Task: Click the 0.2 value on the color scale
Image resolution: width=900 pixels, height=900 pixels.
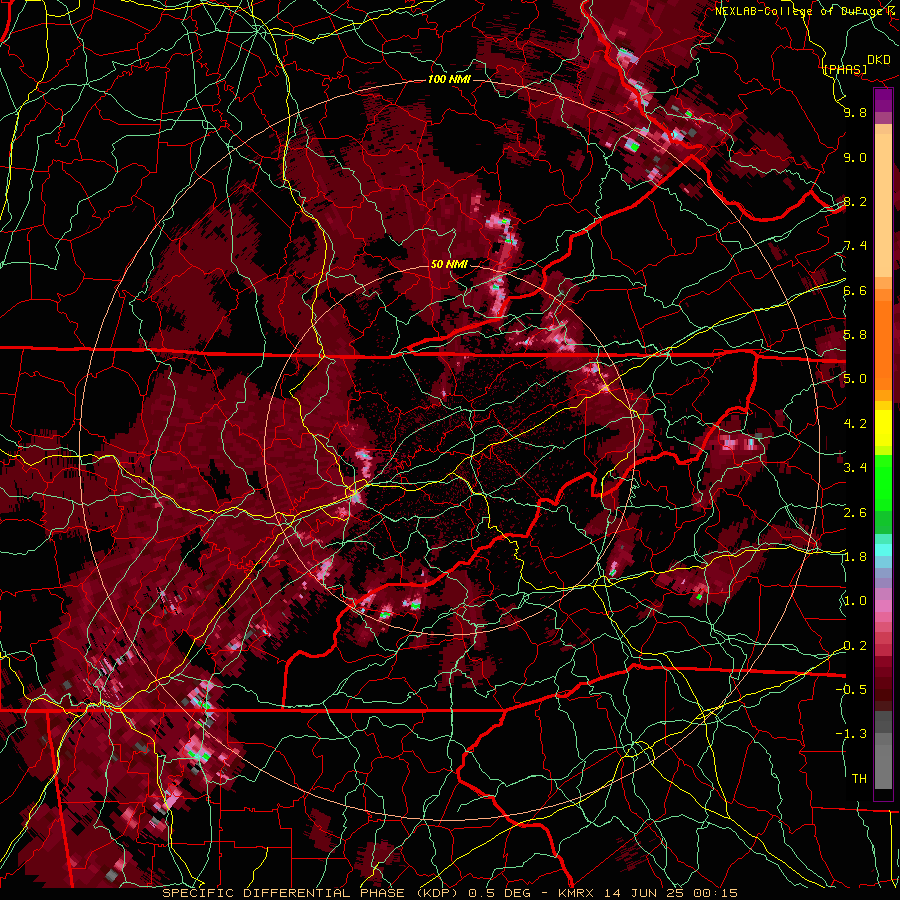Action: pos(855,646)
